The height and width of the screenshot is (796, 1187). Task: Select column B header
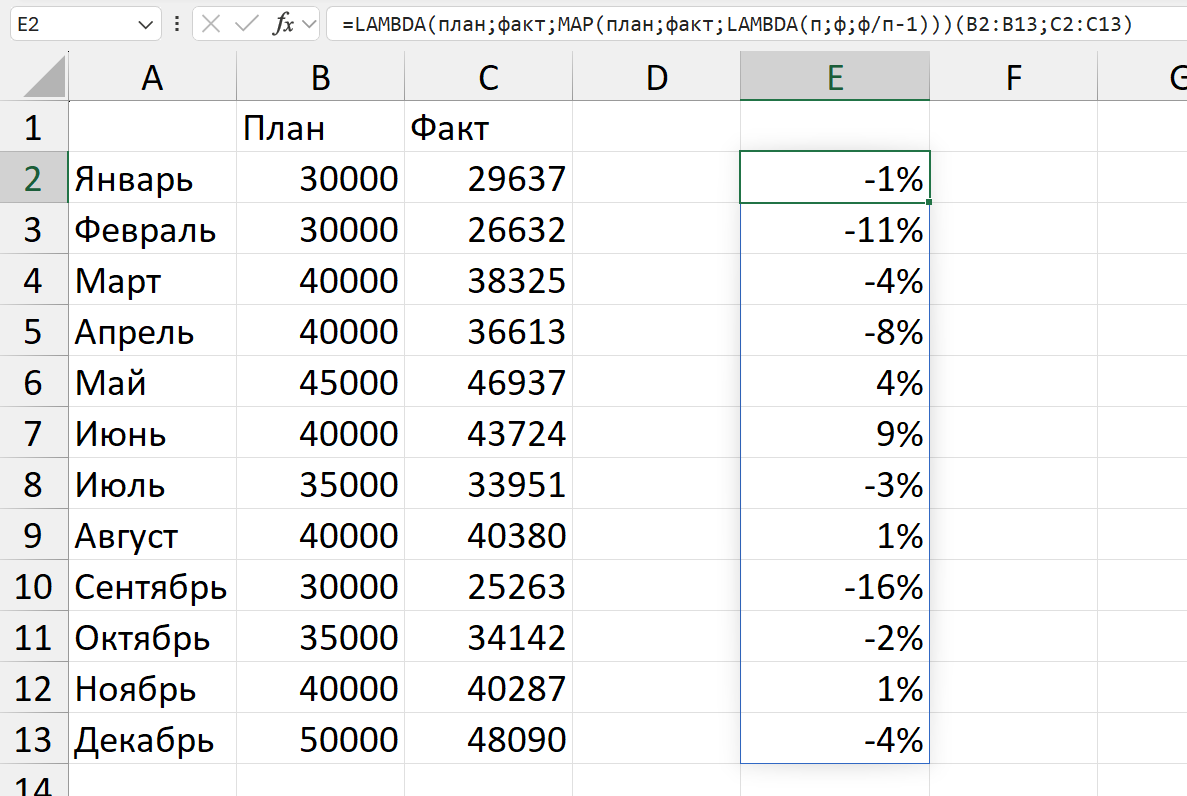pyautogui.click(x=320, y=76)
